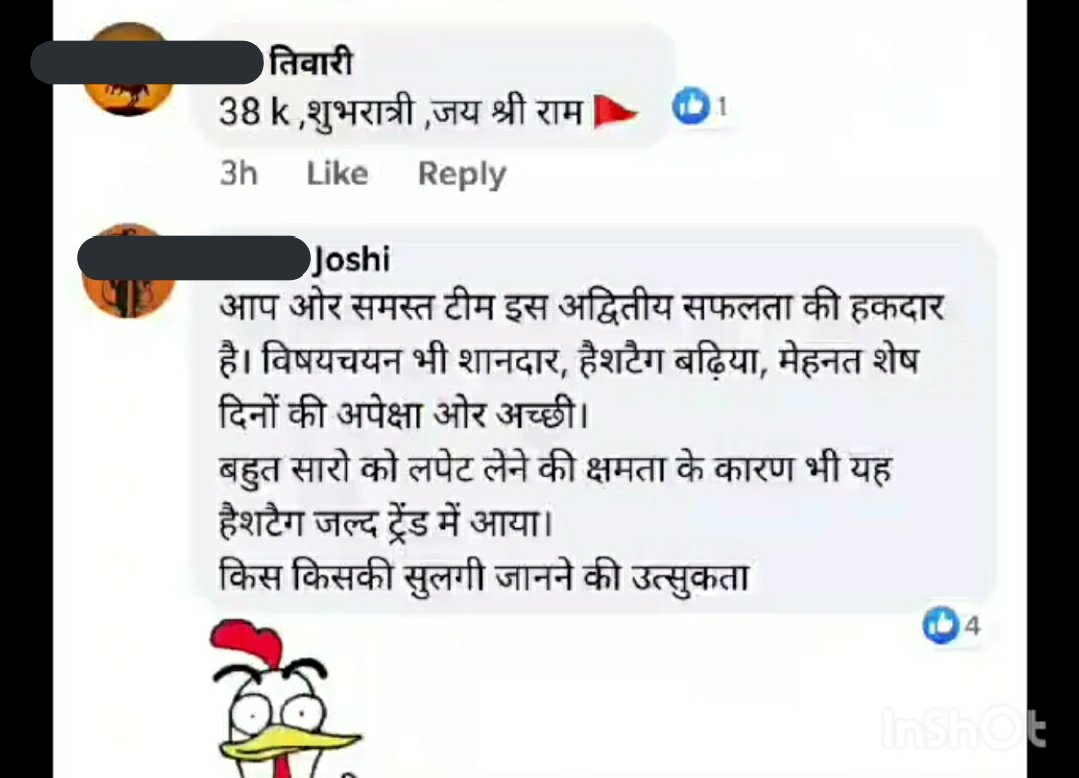Click the last line किस किसकी सुलगी

[484, 576]
